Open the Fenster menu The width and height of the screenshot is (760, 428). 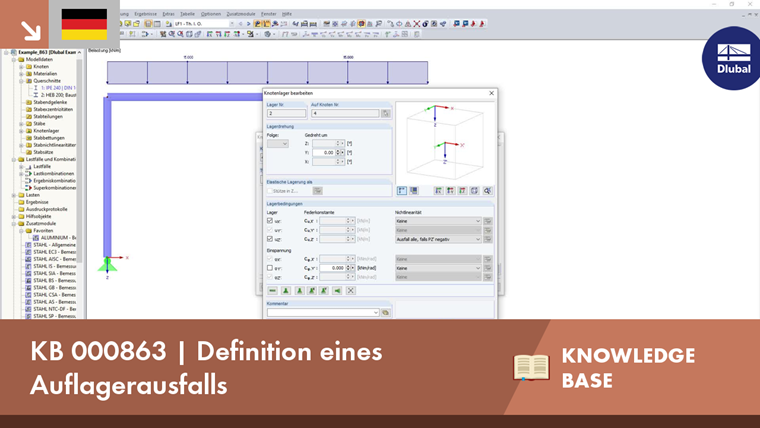tap(269, 14)
